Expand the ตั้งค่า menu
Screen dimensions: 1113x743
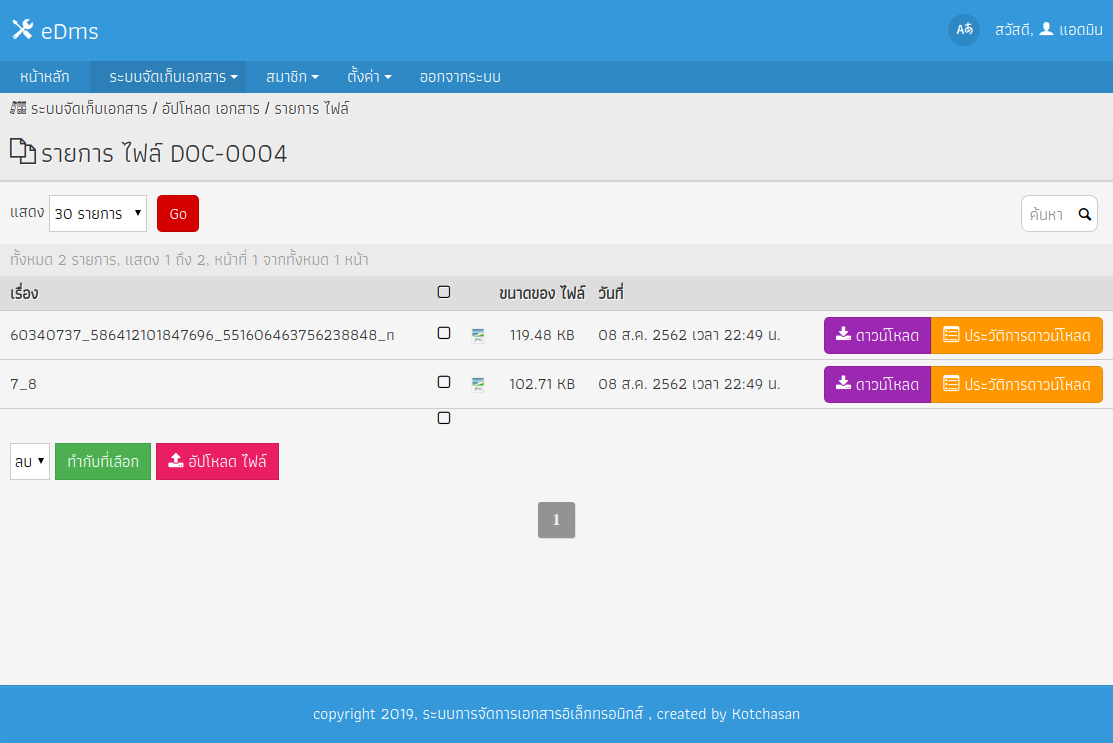(x=369, y=77)
